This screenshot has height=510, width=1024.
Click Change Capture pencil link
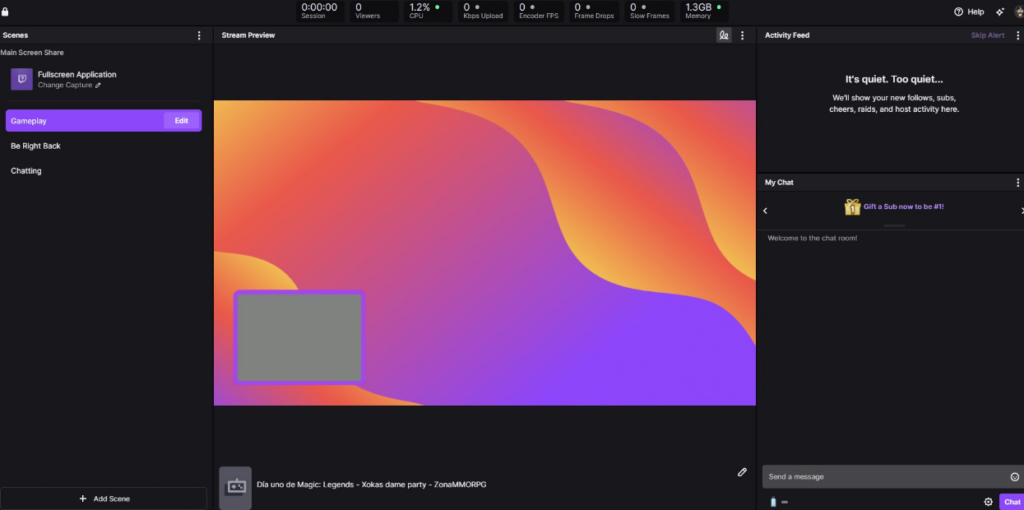[69, 86]
